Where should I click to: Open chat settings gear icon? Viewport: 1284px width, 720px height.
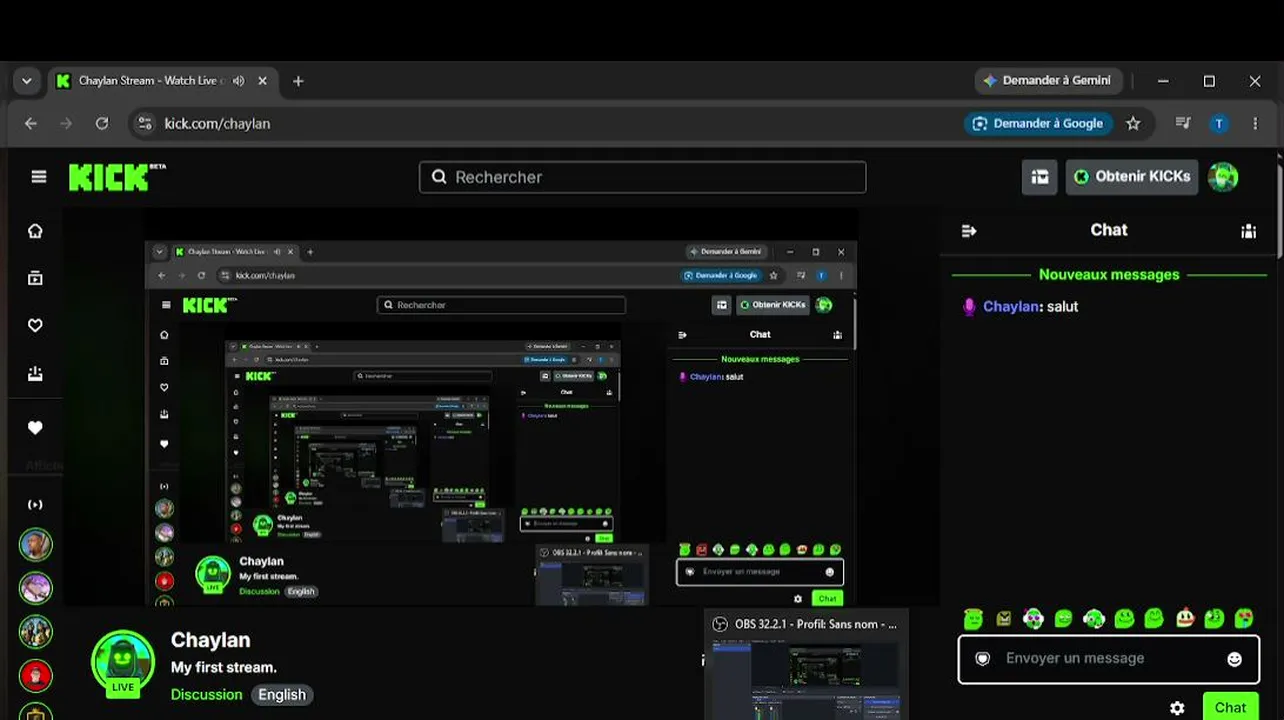click(x=1177, y=708)
